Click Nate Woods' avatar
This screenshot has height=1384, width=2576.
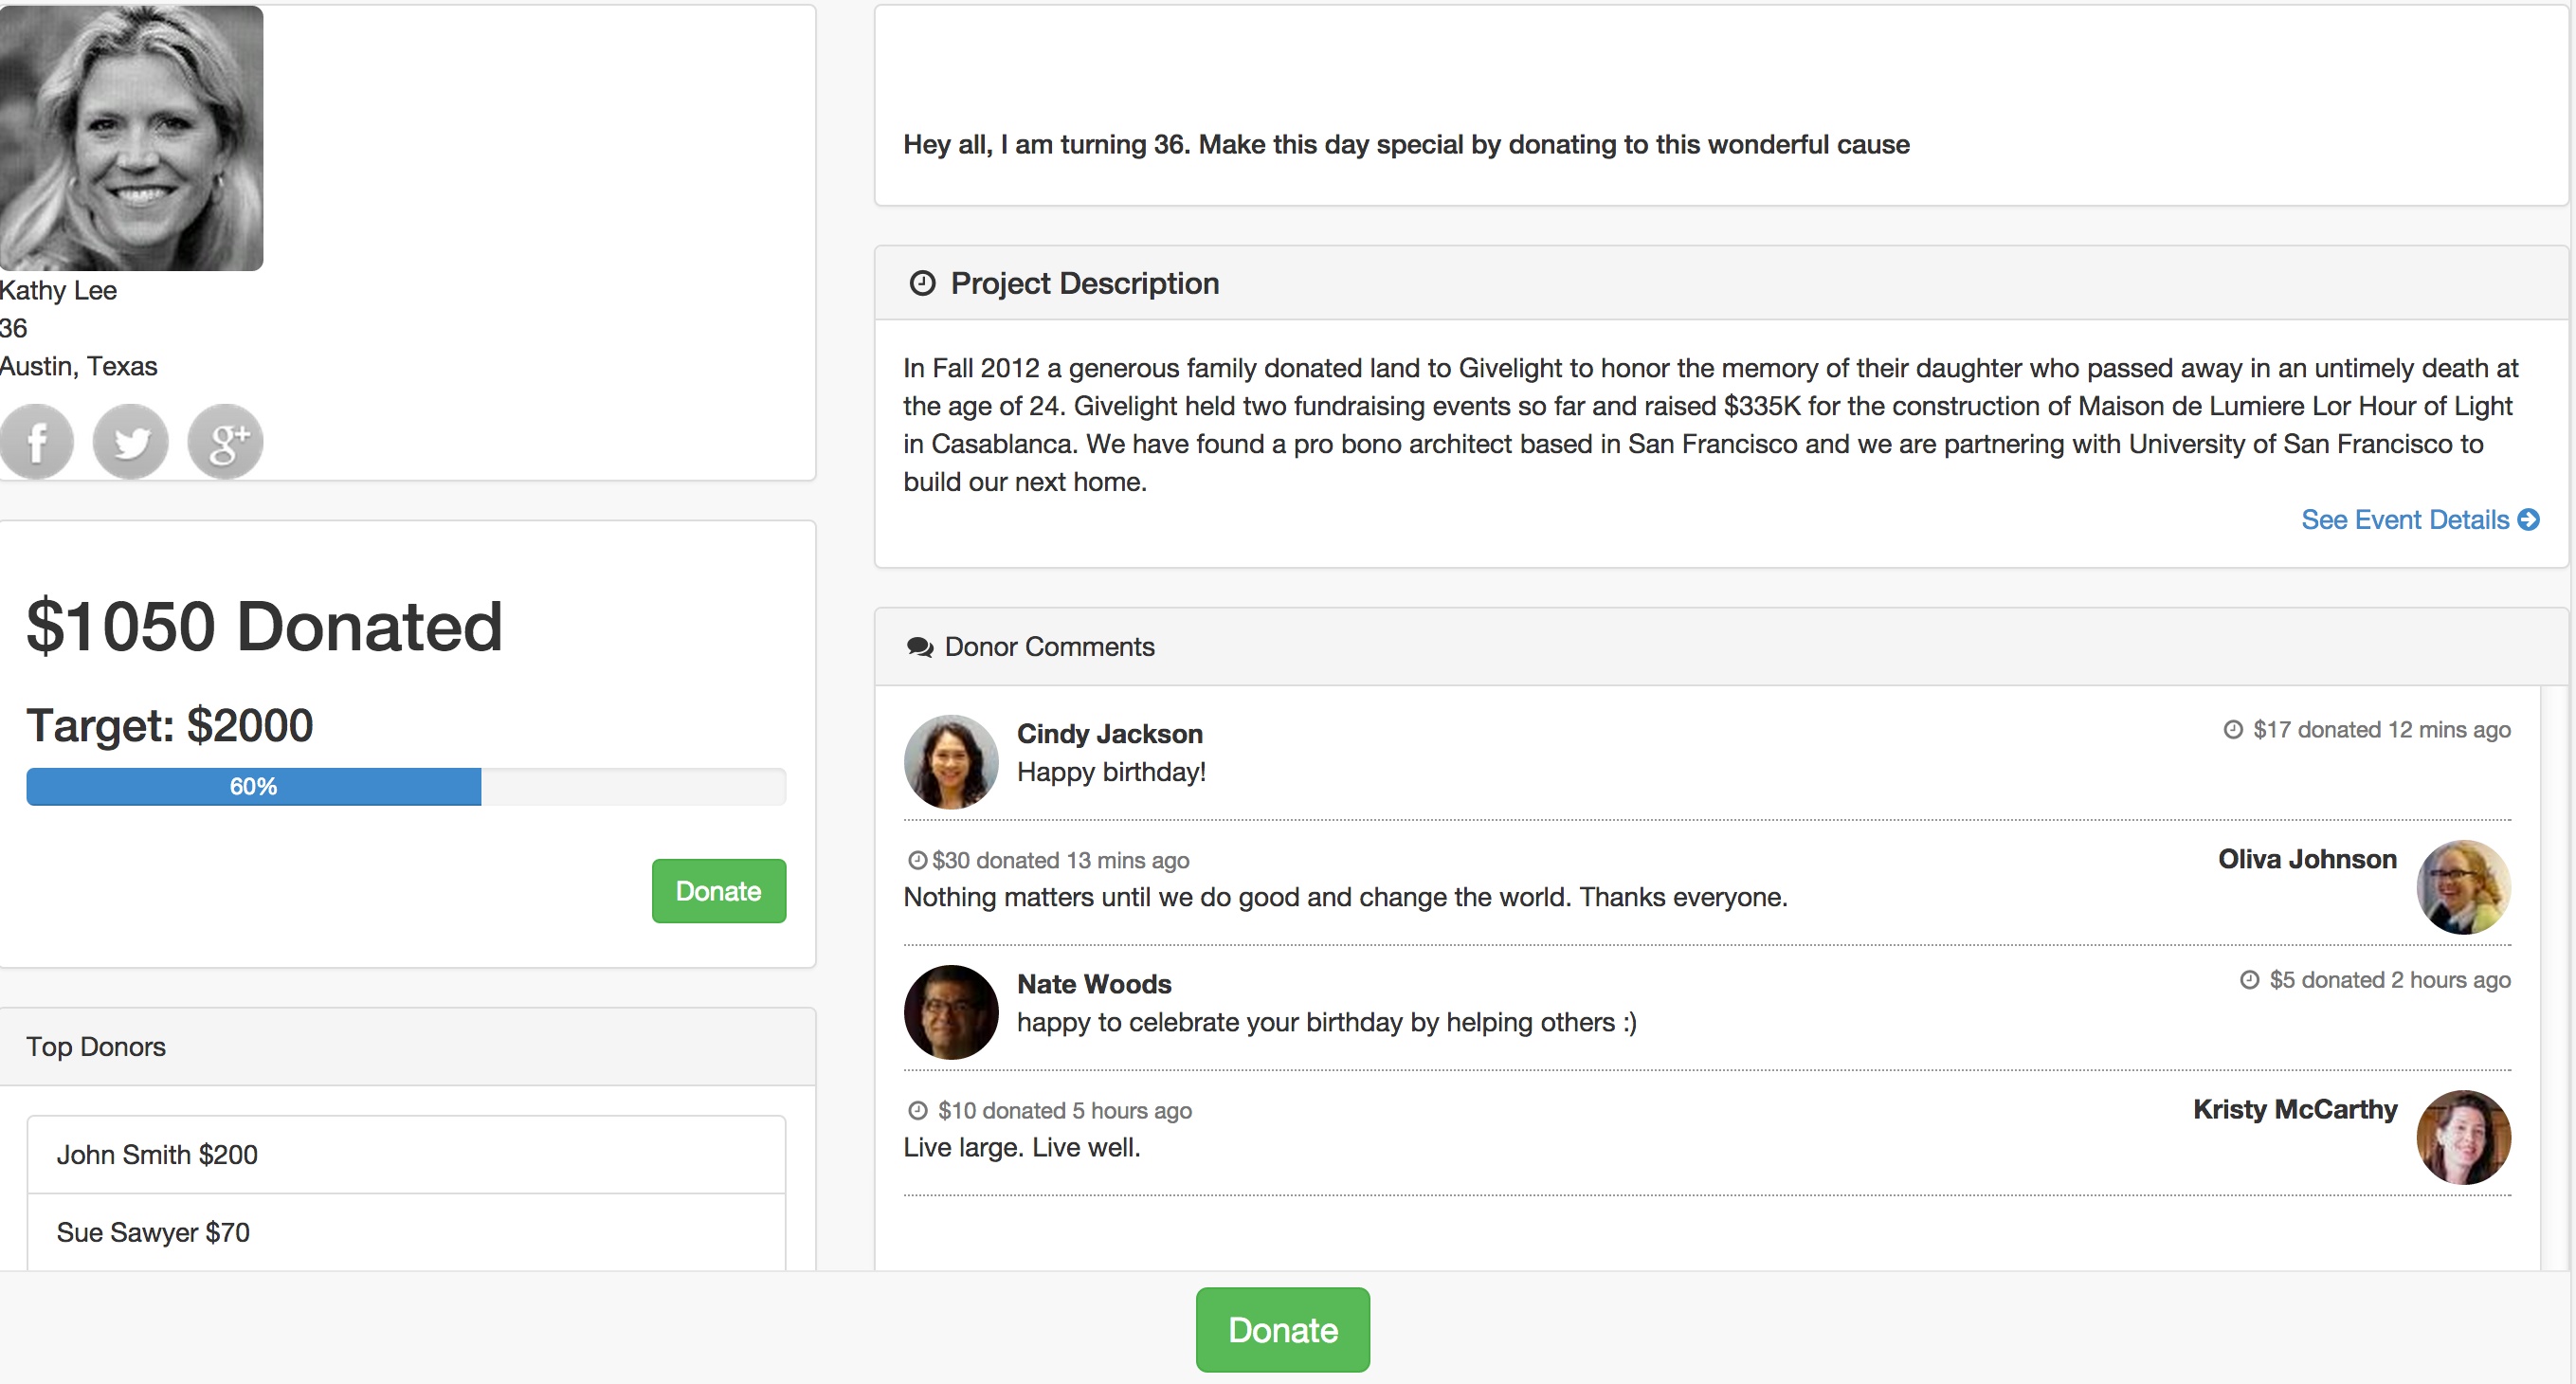click(x=950, y=1011)
